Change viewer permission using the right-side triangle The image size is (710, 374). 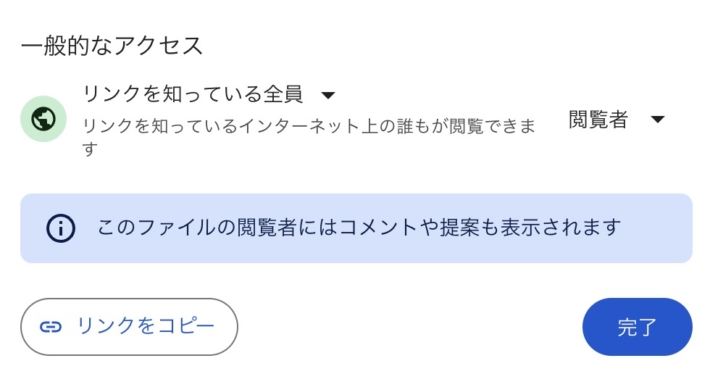tap(657, 120)
